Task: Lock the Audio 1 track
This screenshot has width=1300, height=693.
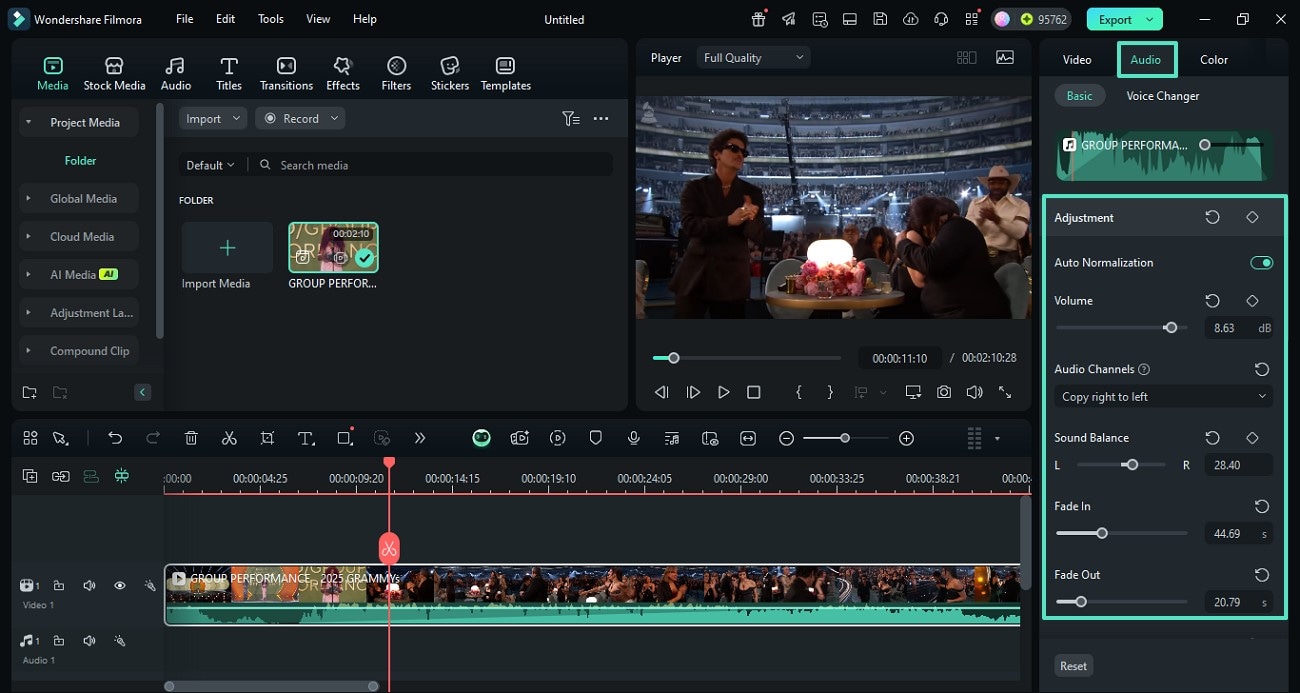Action: (x=59, y=641)
